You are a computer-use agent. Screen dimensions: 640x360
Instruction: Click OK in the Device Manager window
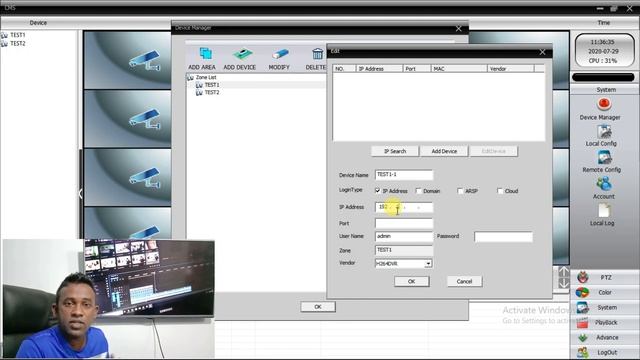318,307
